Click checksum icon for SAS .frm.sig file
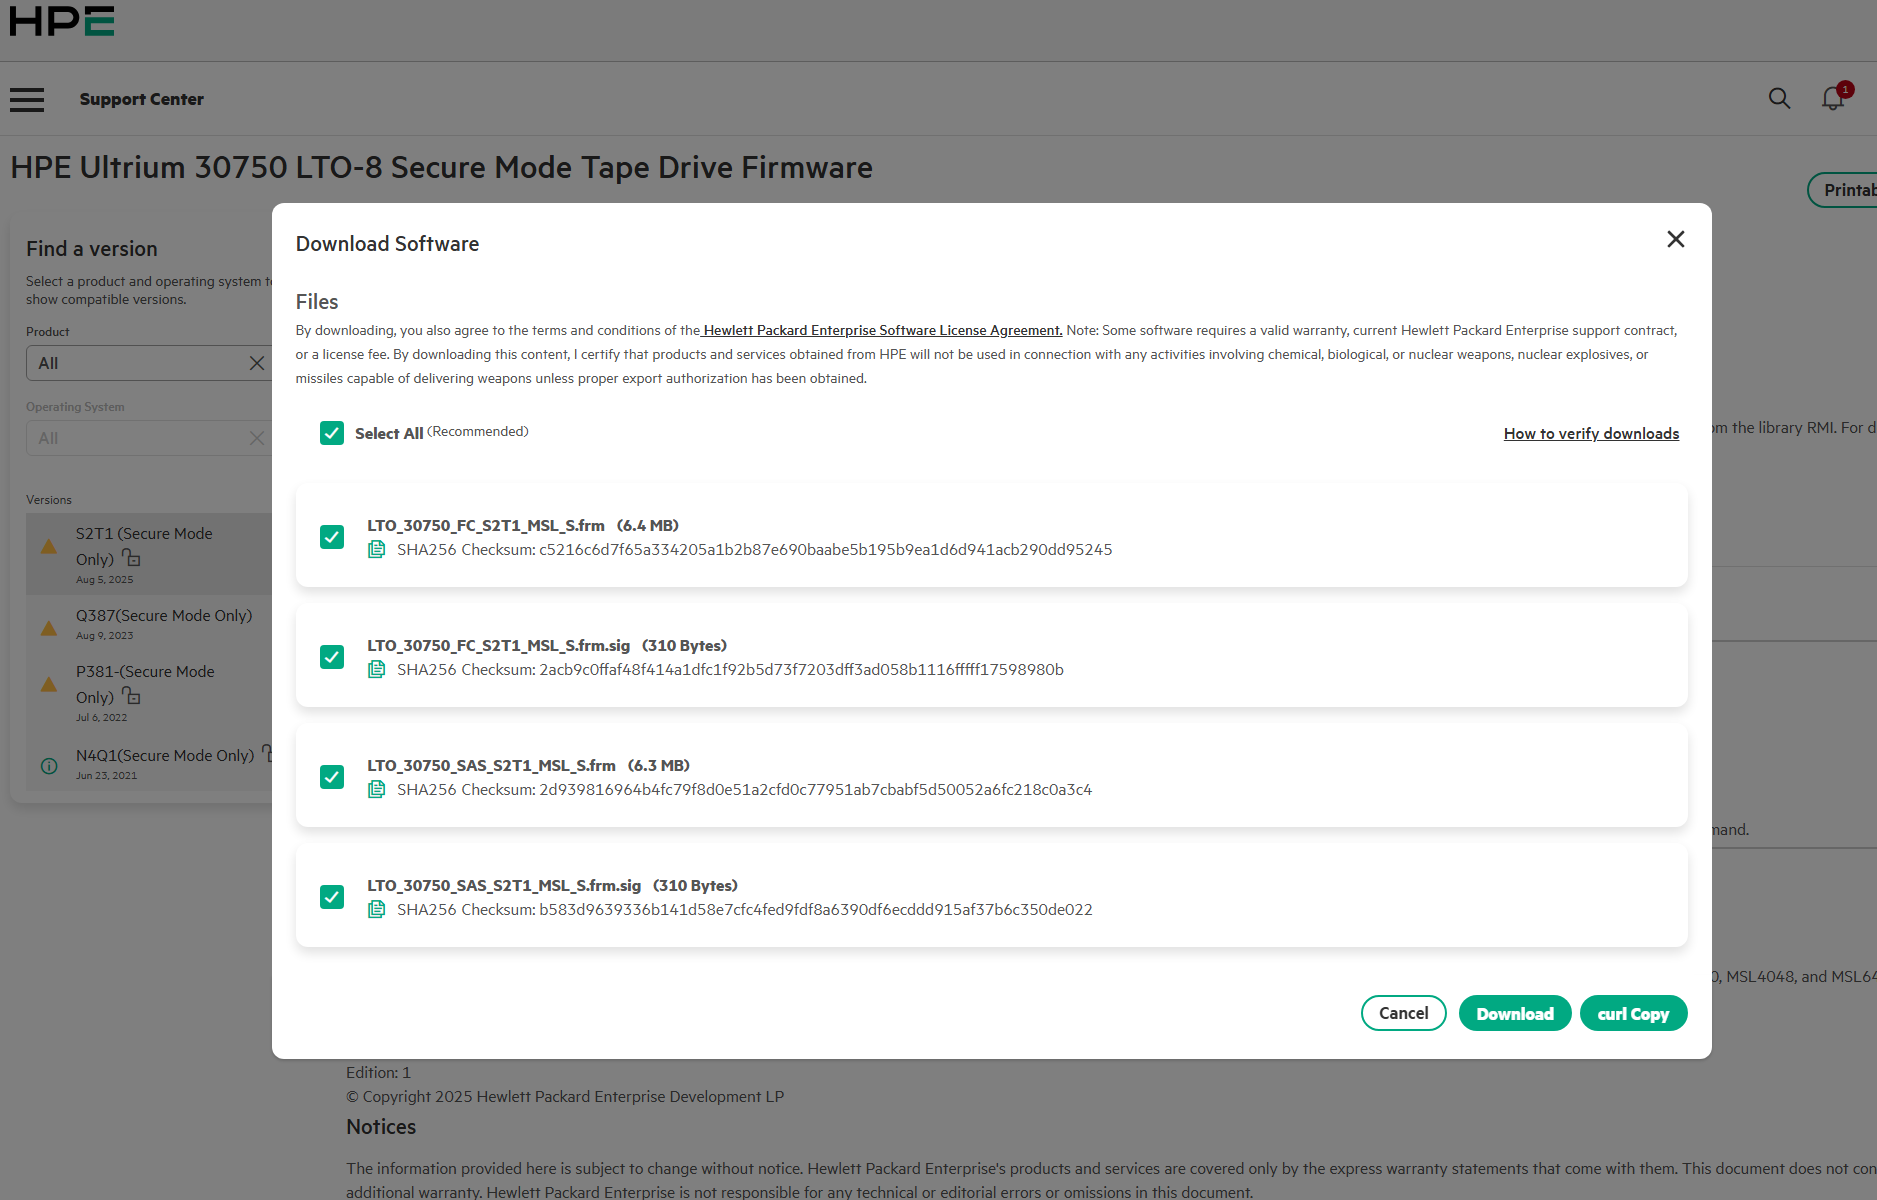The image size is (1877, 1200). point(377,909)
